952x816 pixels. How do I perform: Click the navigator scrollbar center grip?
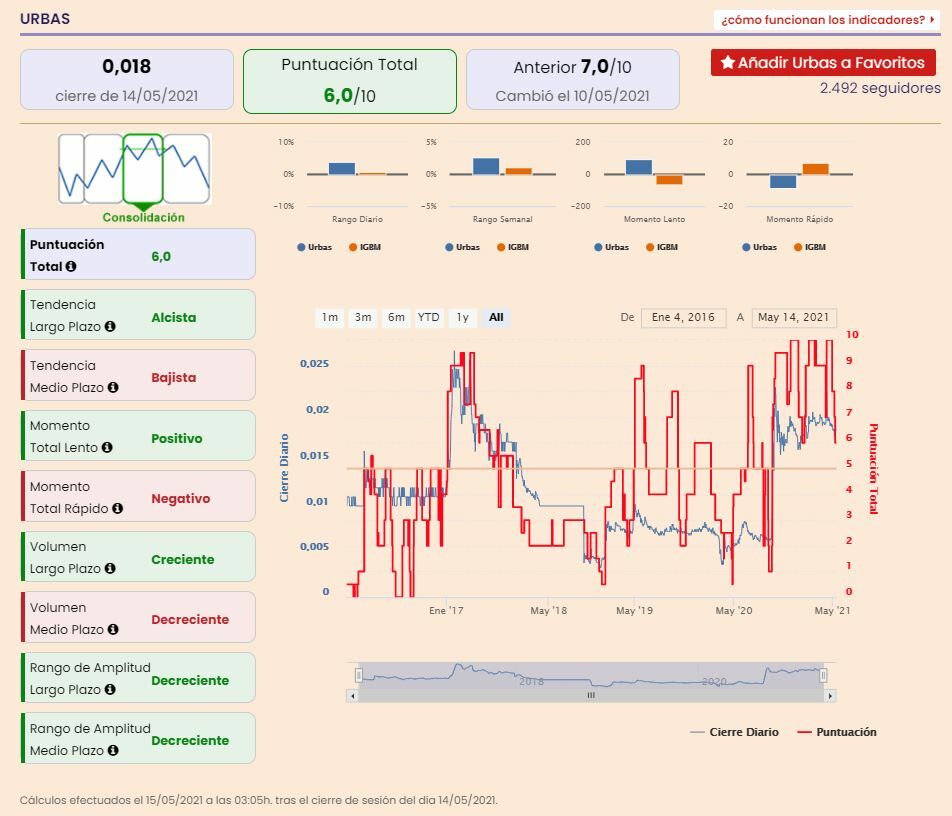[591, 696]
